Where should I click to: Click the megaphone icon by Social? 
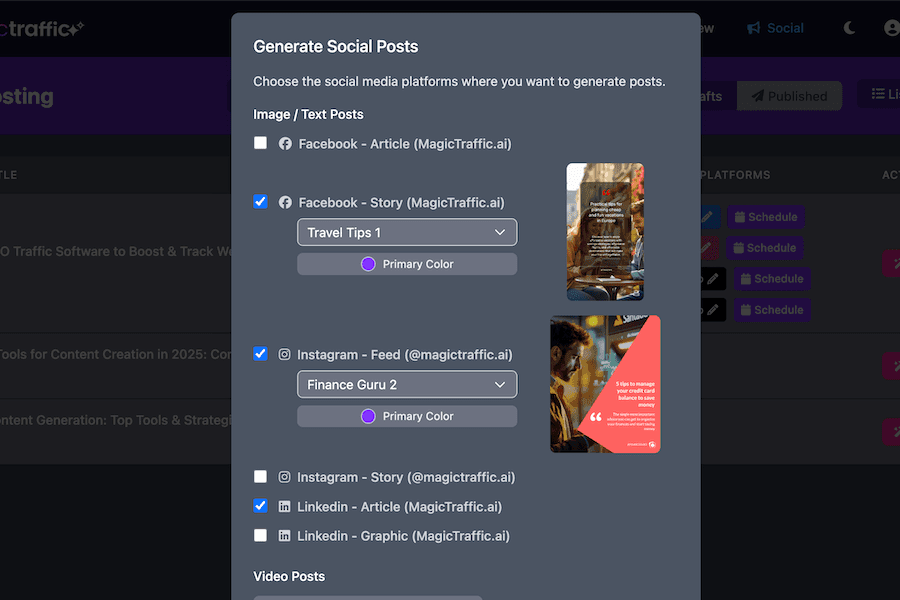pyautogui.click(x=753, y=27)
